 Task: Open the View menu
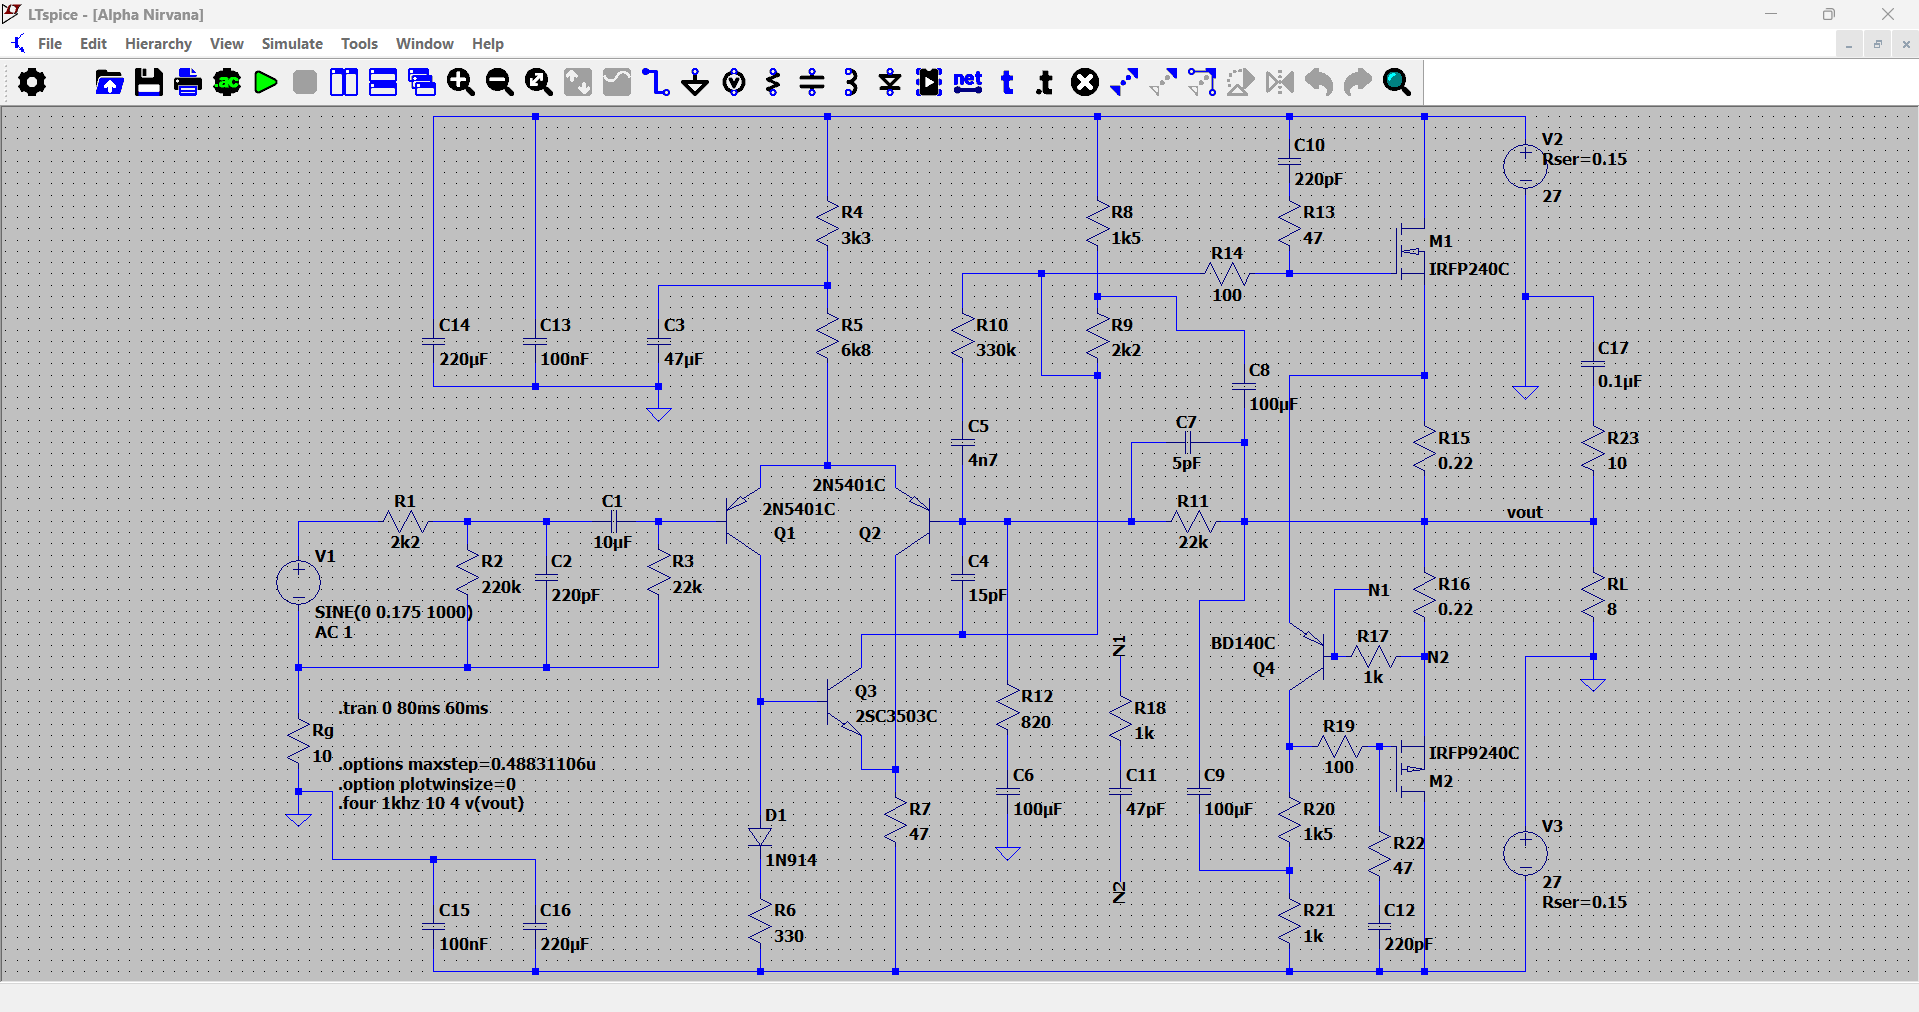point(227,44)
